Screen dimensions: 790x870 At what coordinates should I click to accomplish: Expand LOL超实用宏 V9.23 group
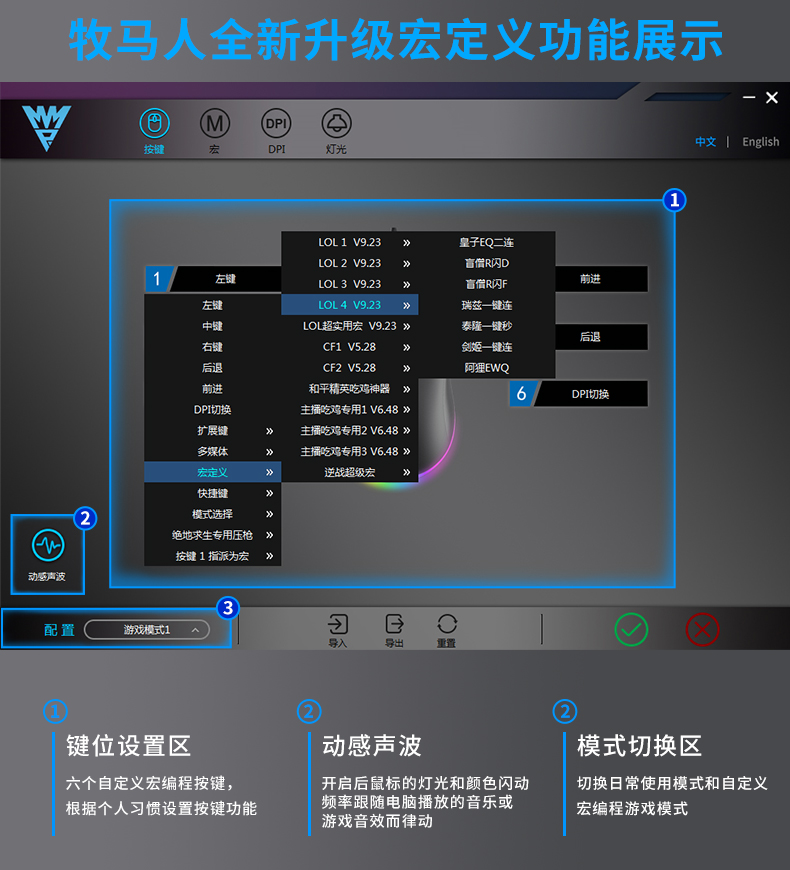click(x=350, y=326)
